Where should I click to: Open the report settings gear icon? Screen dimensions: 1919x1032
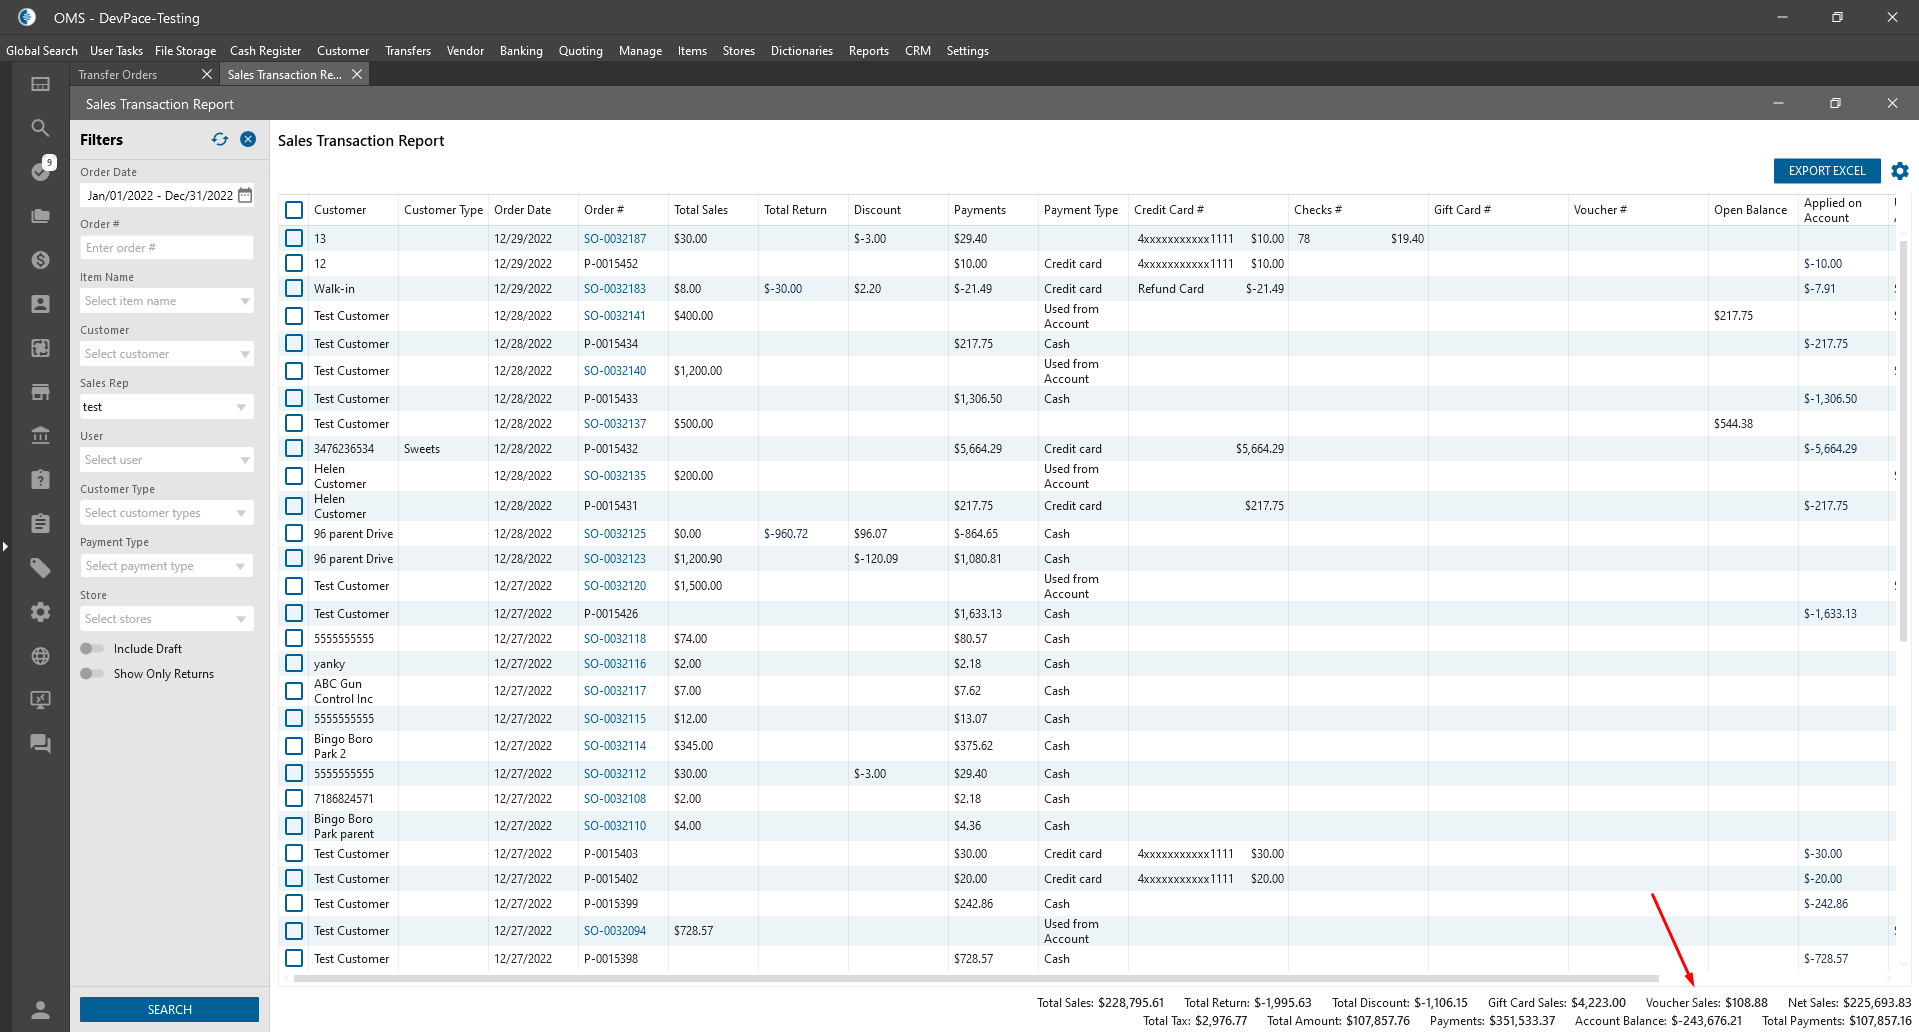pos(1899,171)
